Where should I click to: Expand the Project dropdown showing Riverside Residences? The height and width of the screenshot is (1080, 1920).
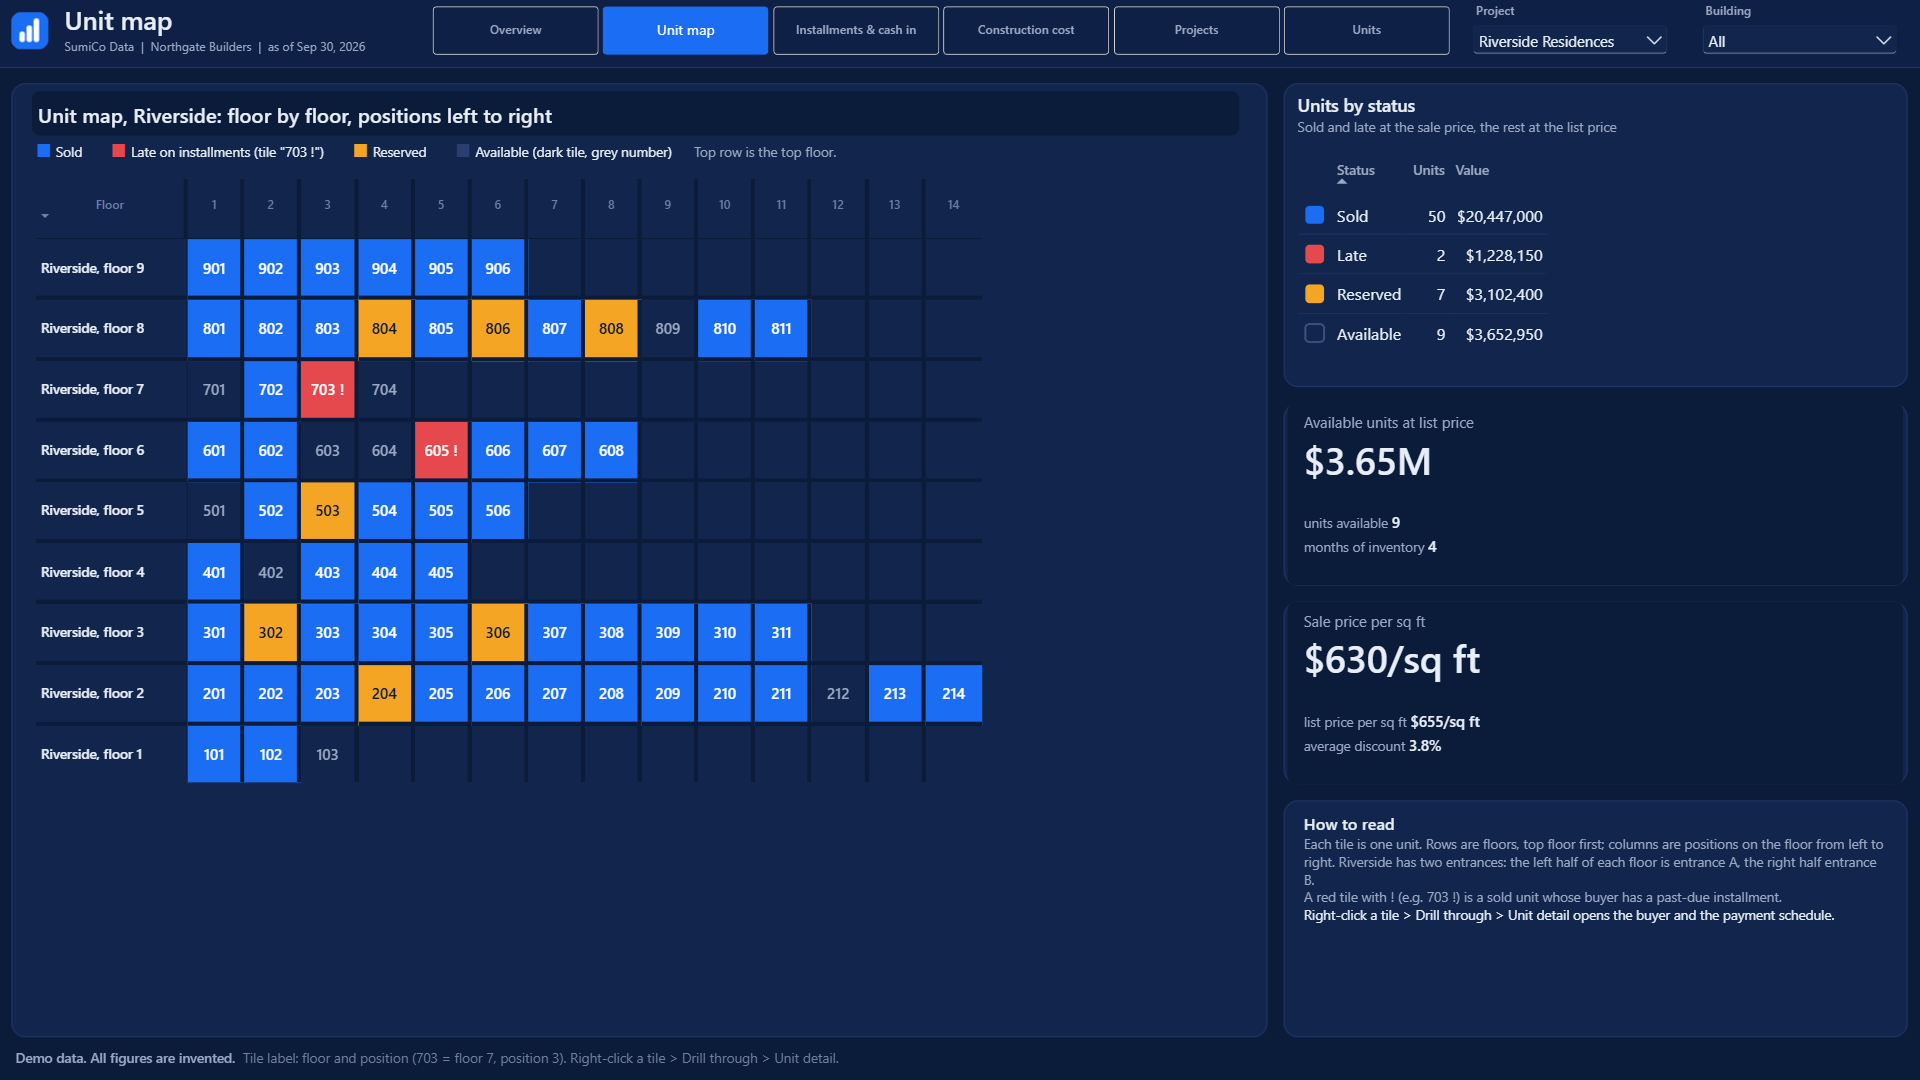click(1569, 41)
